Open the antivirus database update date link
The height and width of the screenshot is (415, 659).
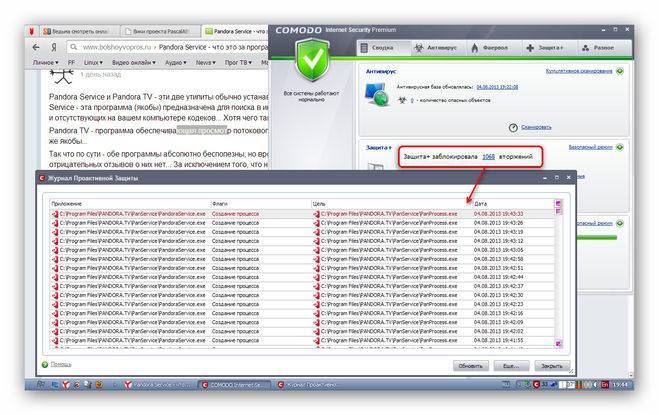point(497,87)
